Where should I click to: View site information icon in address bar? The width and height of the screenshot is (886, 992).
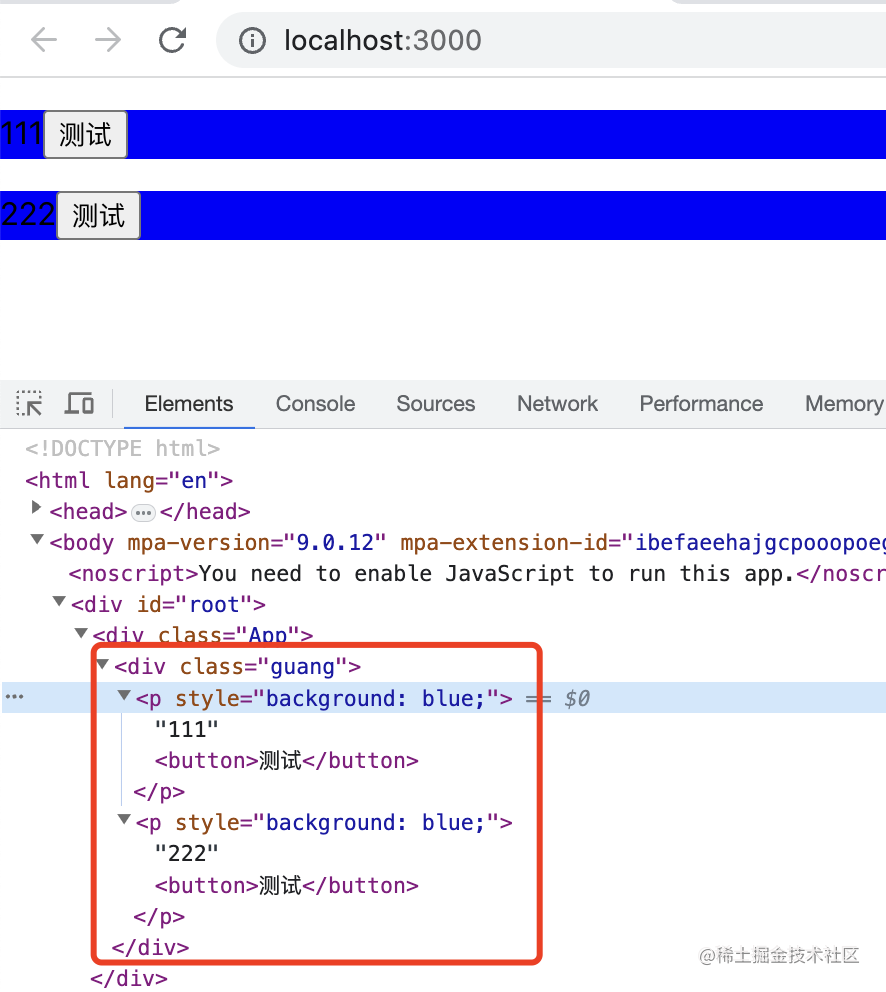click(x=252, y=40)
